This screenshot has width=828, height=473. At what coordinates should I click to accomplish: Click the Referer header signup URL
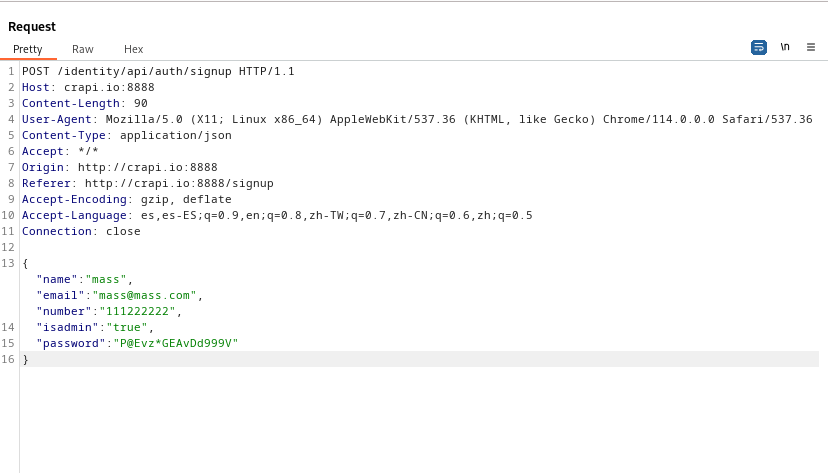pos(179,183)
